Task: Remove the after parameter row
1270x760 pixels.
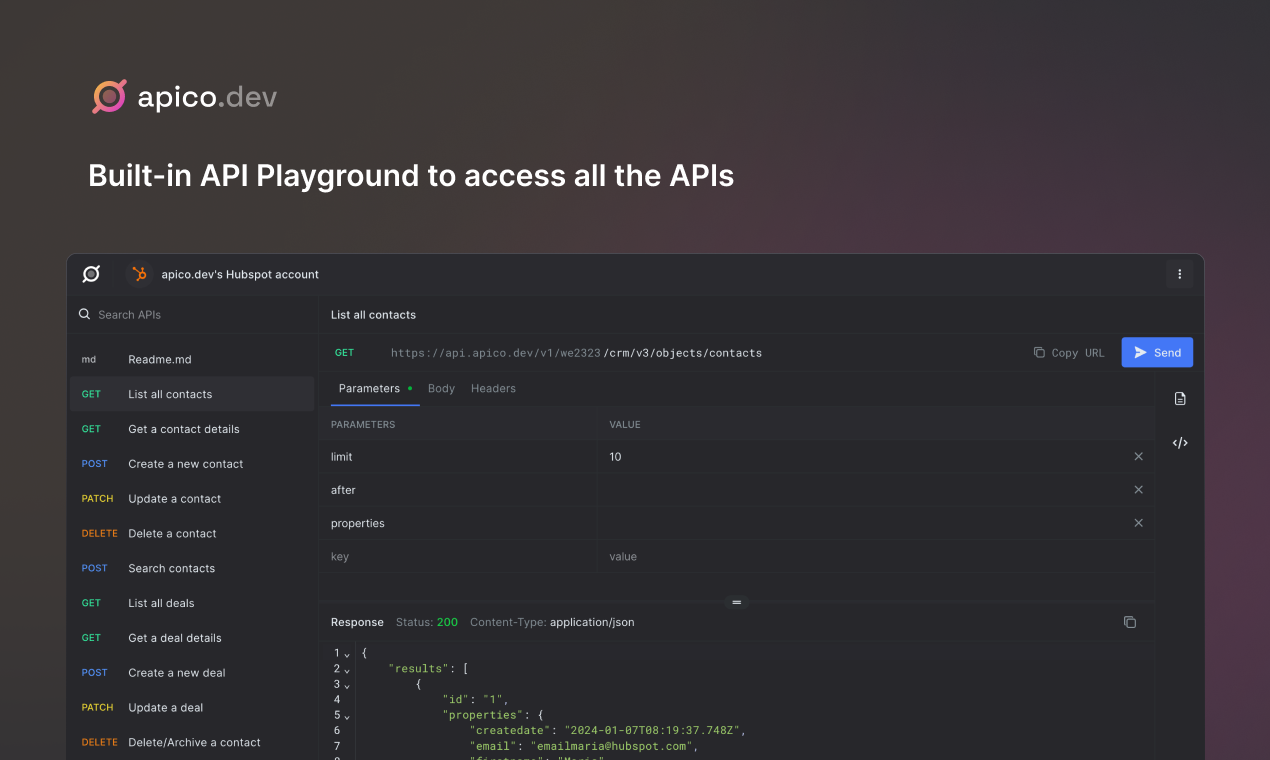Action: [x=1138, y=490]
